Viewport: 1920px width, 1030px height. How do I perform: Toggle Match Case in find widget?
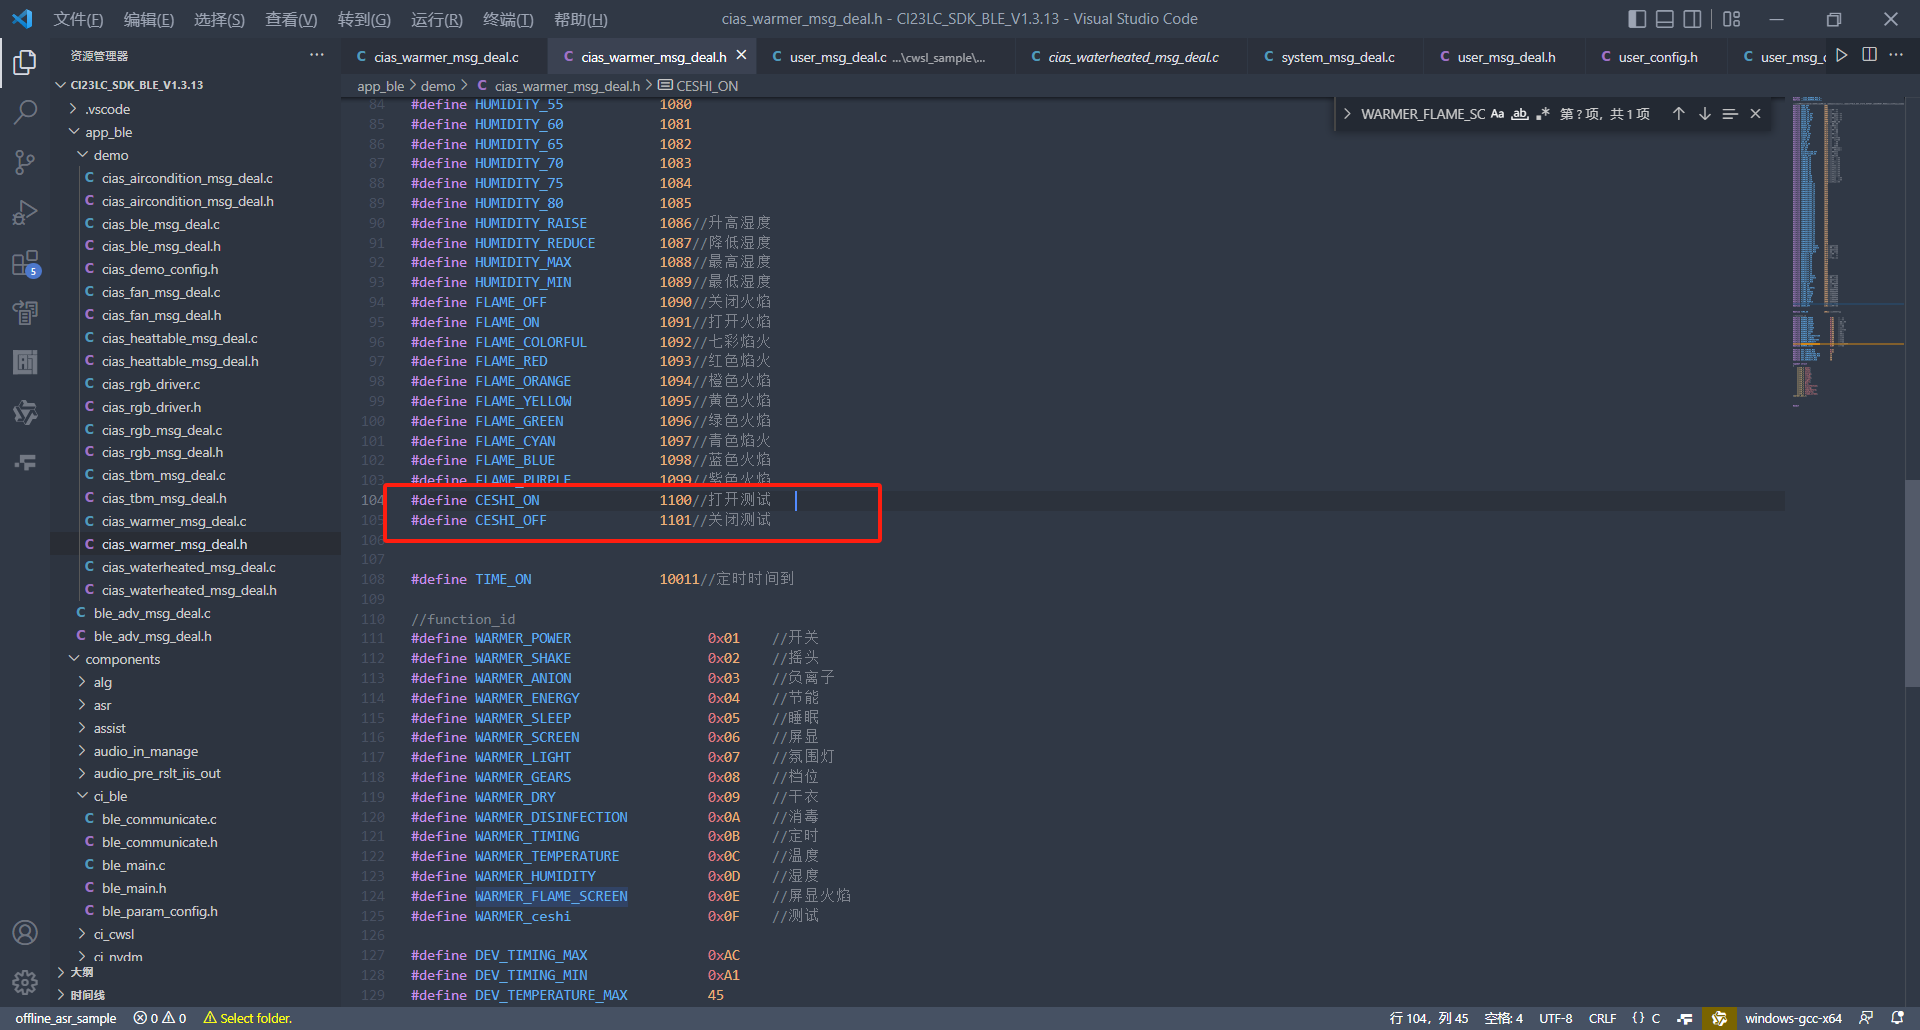point(1497,114)
